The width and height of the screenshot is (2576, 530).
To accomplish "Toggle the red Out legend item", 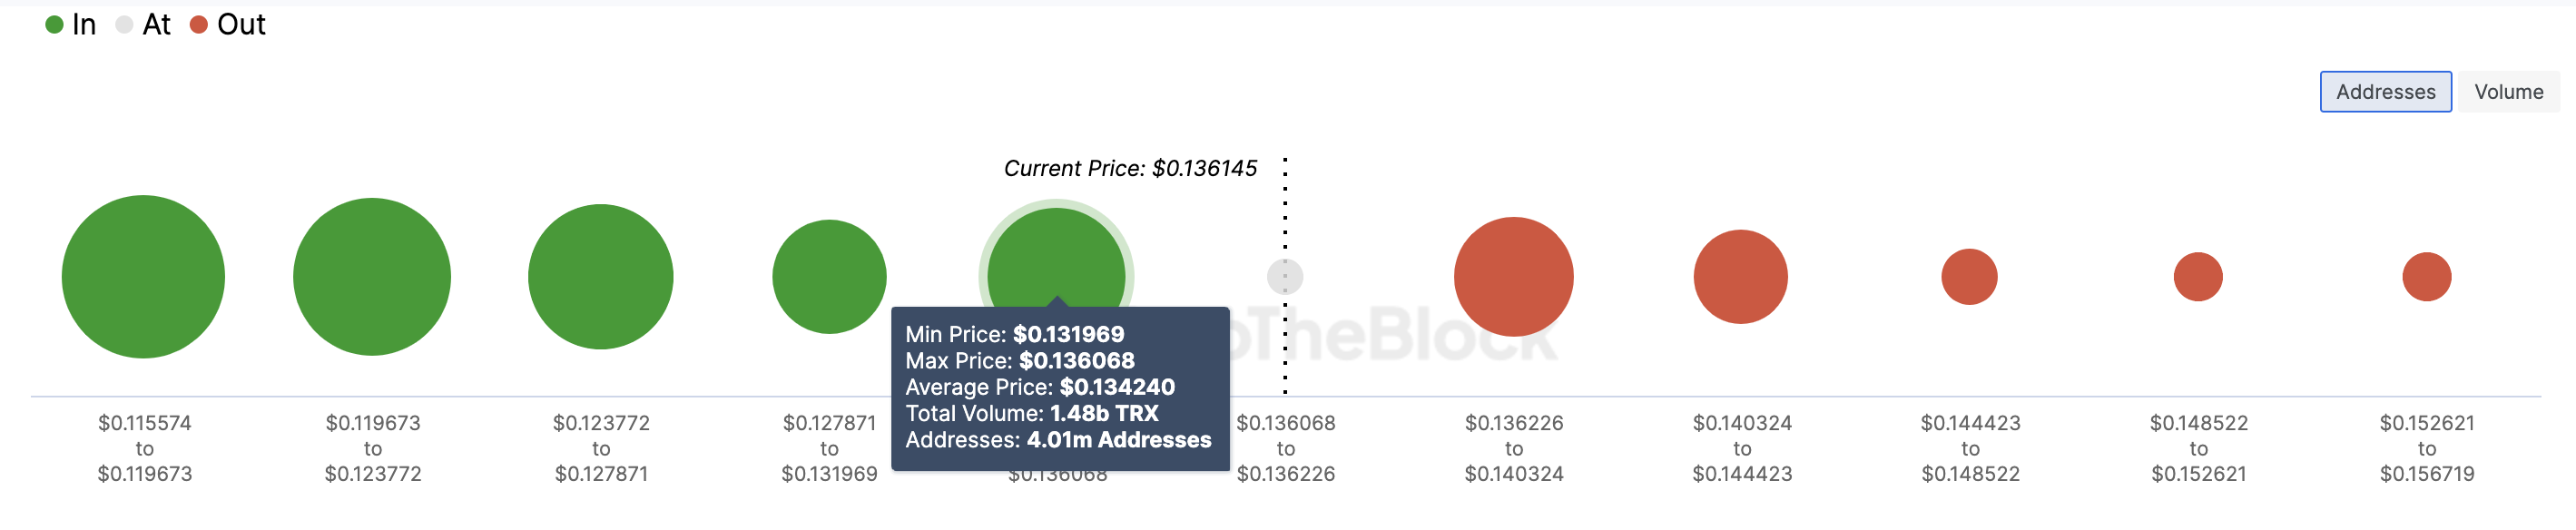I will click(227, 24).
